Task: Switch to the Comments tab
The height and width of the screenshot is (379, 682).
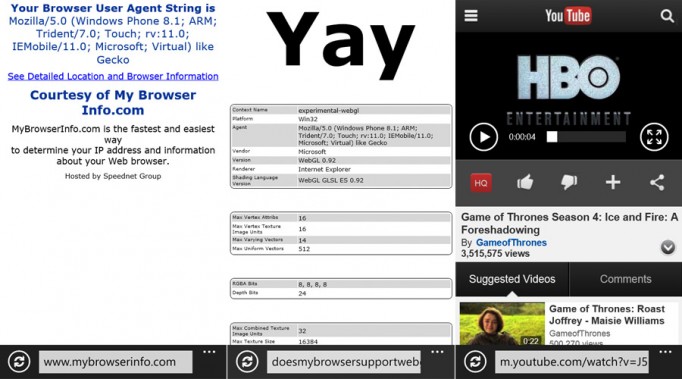Action: point(625,279)
